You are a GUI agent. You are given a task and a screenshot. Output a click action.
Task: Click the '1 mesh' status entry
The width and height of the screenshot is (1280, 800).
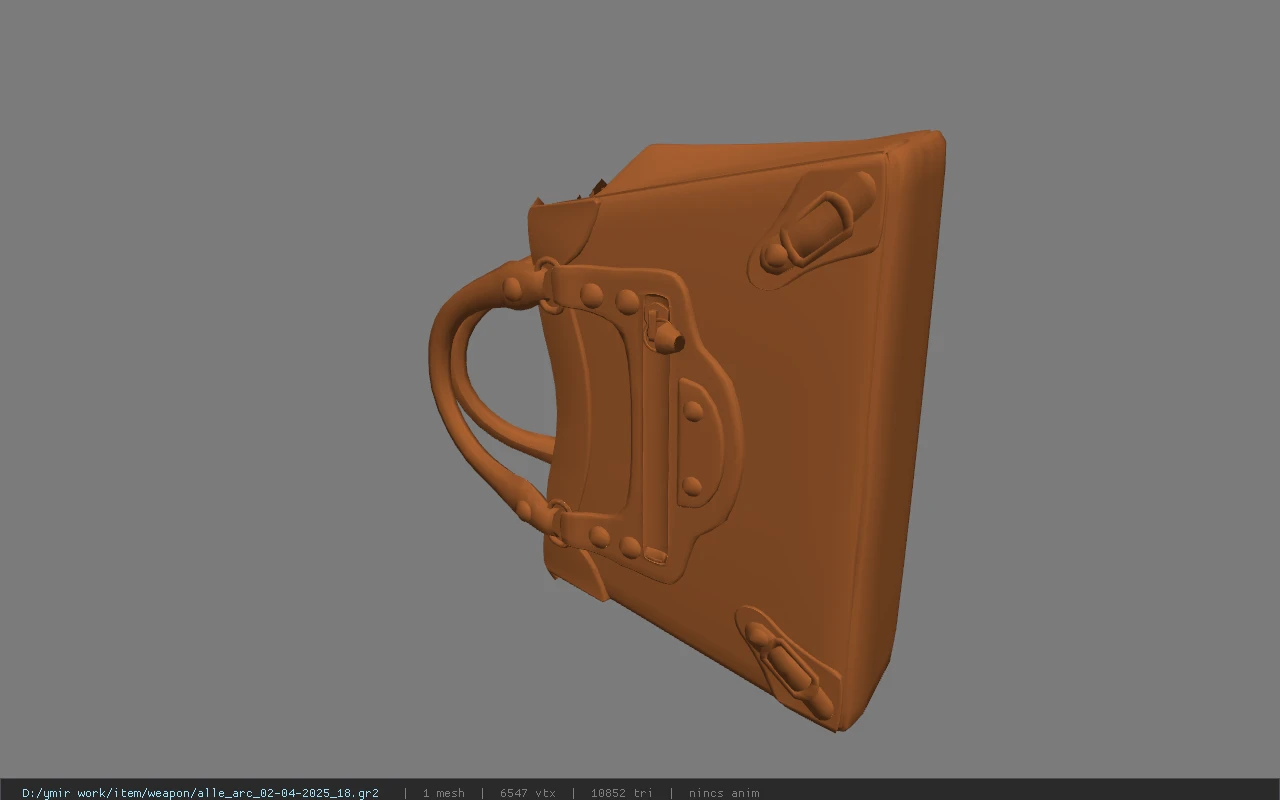(x=443, y=793)
